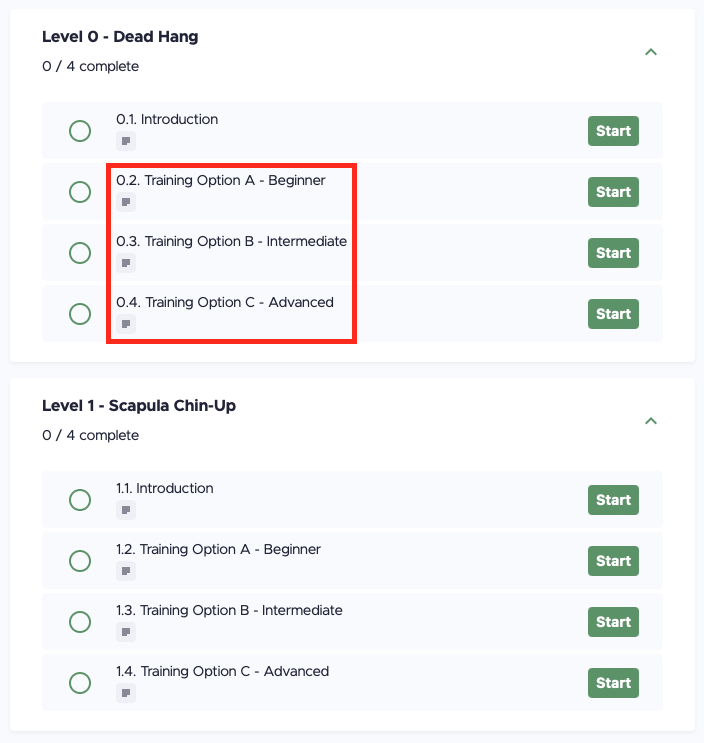
Task: Click the note icon under 1.2. Training Option A
Action: pos(126,571)
